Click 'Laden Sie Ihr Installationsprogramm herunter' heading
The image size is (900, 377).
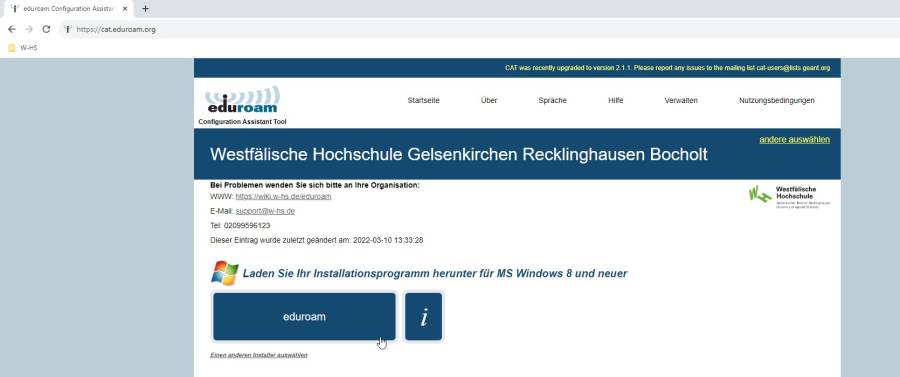(x=435, y=274)
